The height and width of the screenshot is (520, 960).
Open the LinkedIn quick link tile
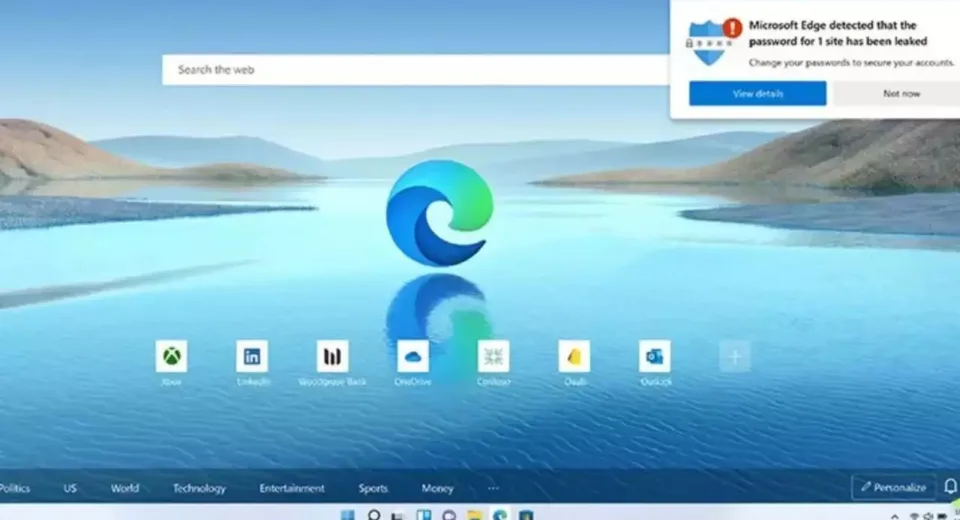(252, 357)
